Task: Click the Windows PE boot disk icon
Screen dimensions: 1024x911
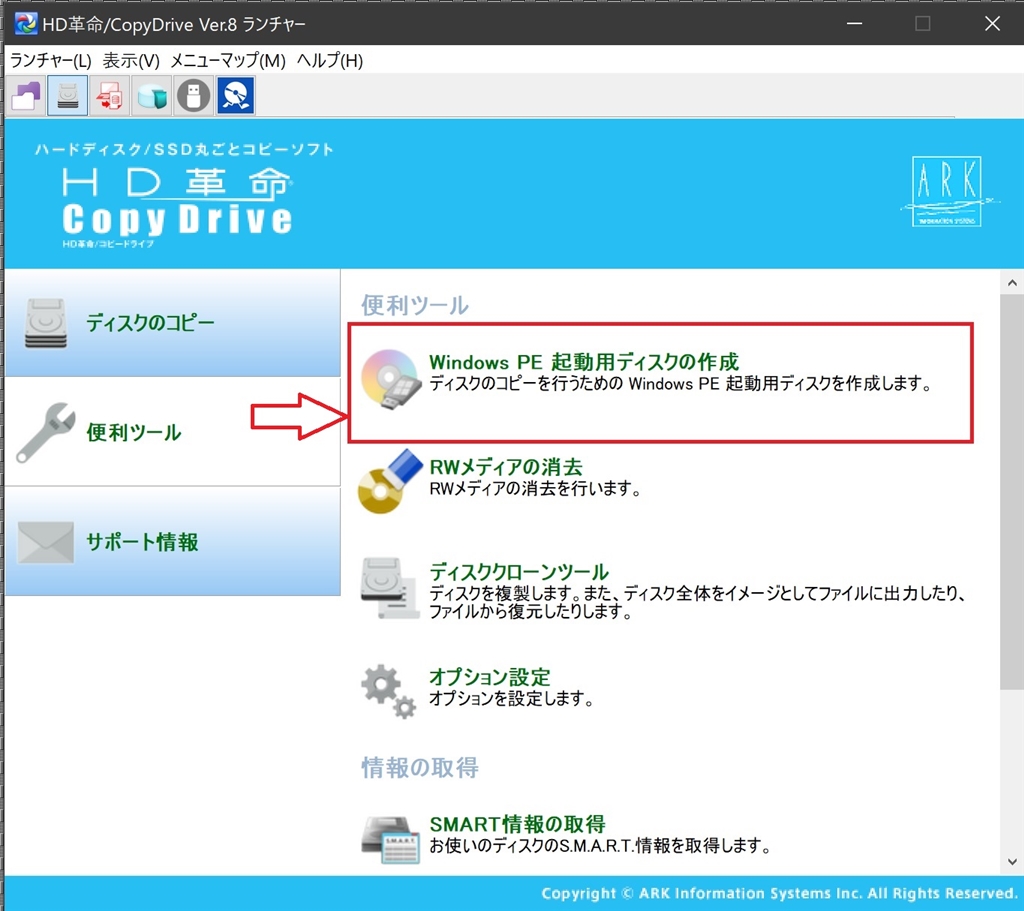Action: pyautogui.click(x=390, y=379)
